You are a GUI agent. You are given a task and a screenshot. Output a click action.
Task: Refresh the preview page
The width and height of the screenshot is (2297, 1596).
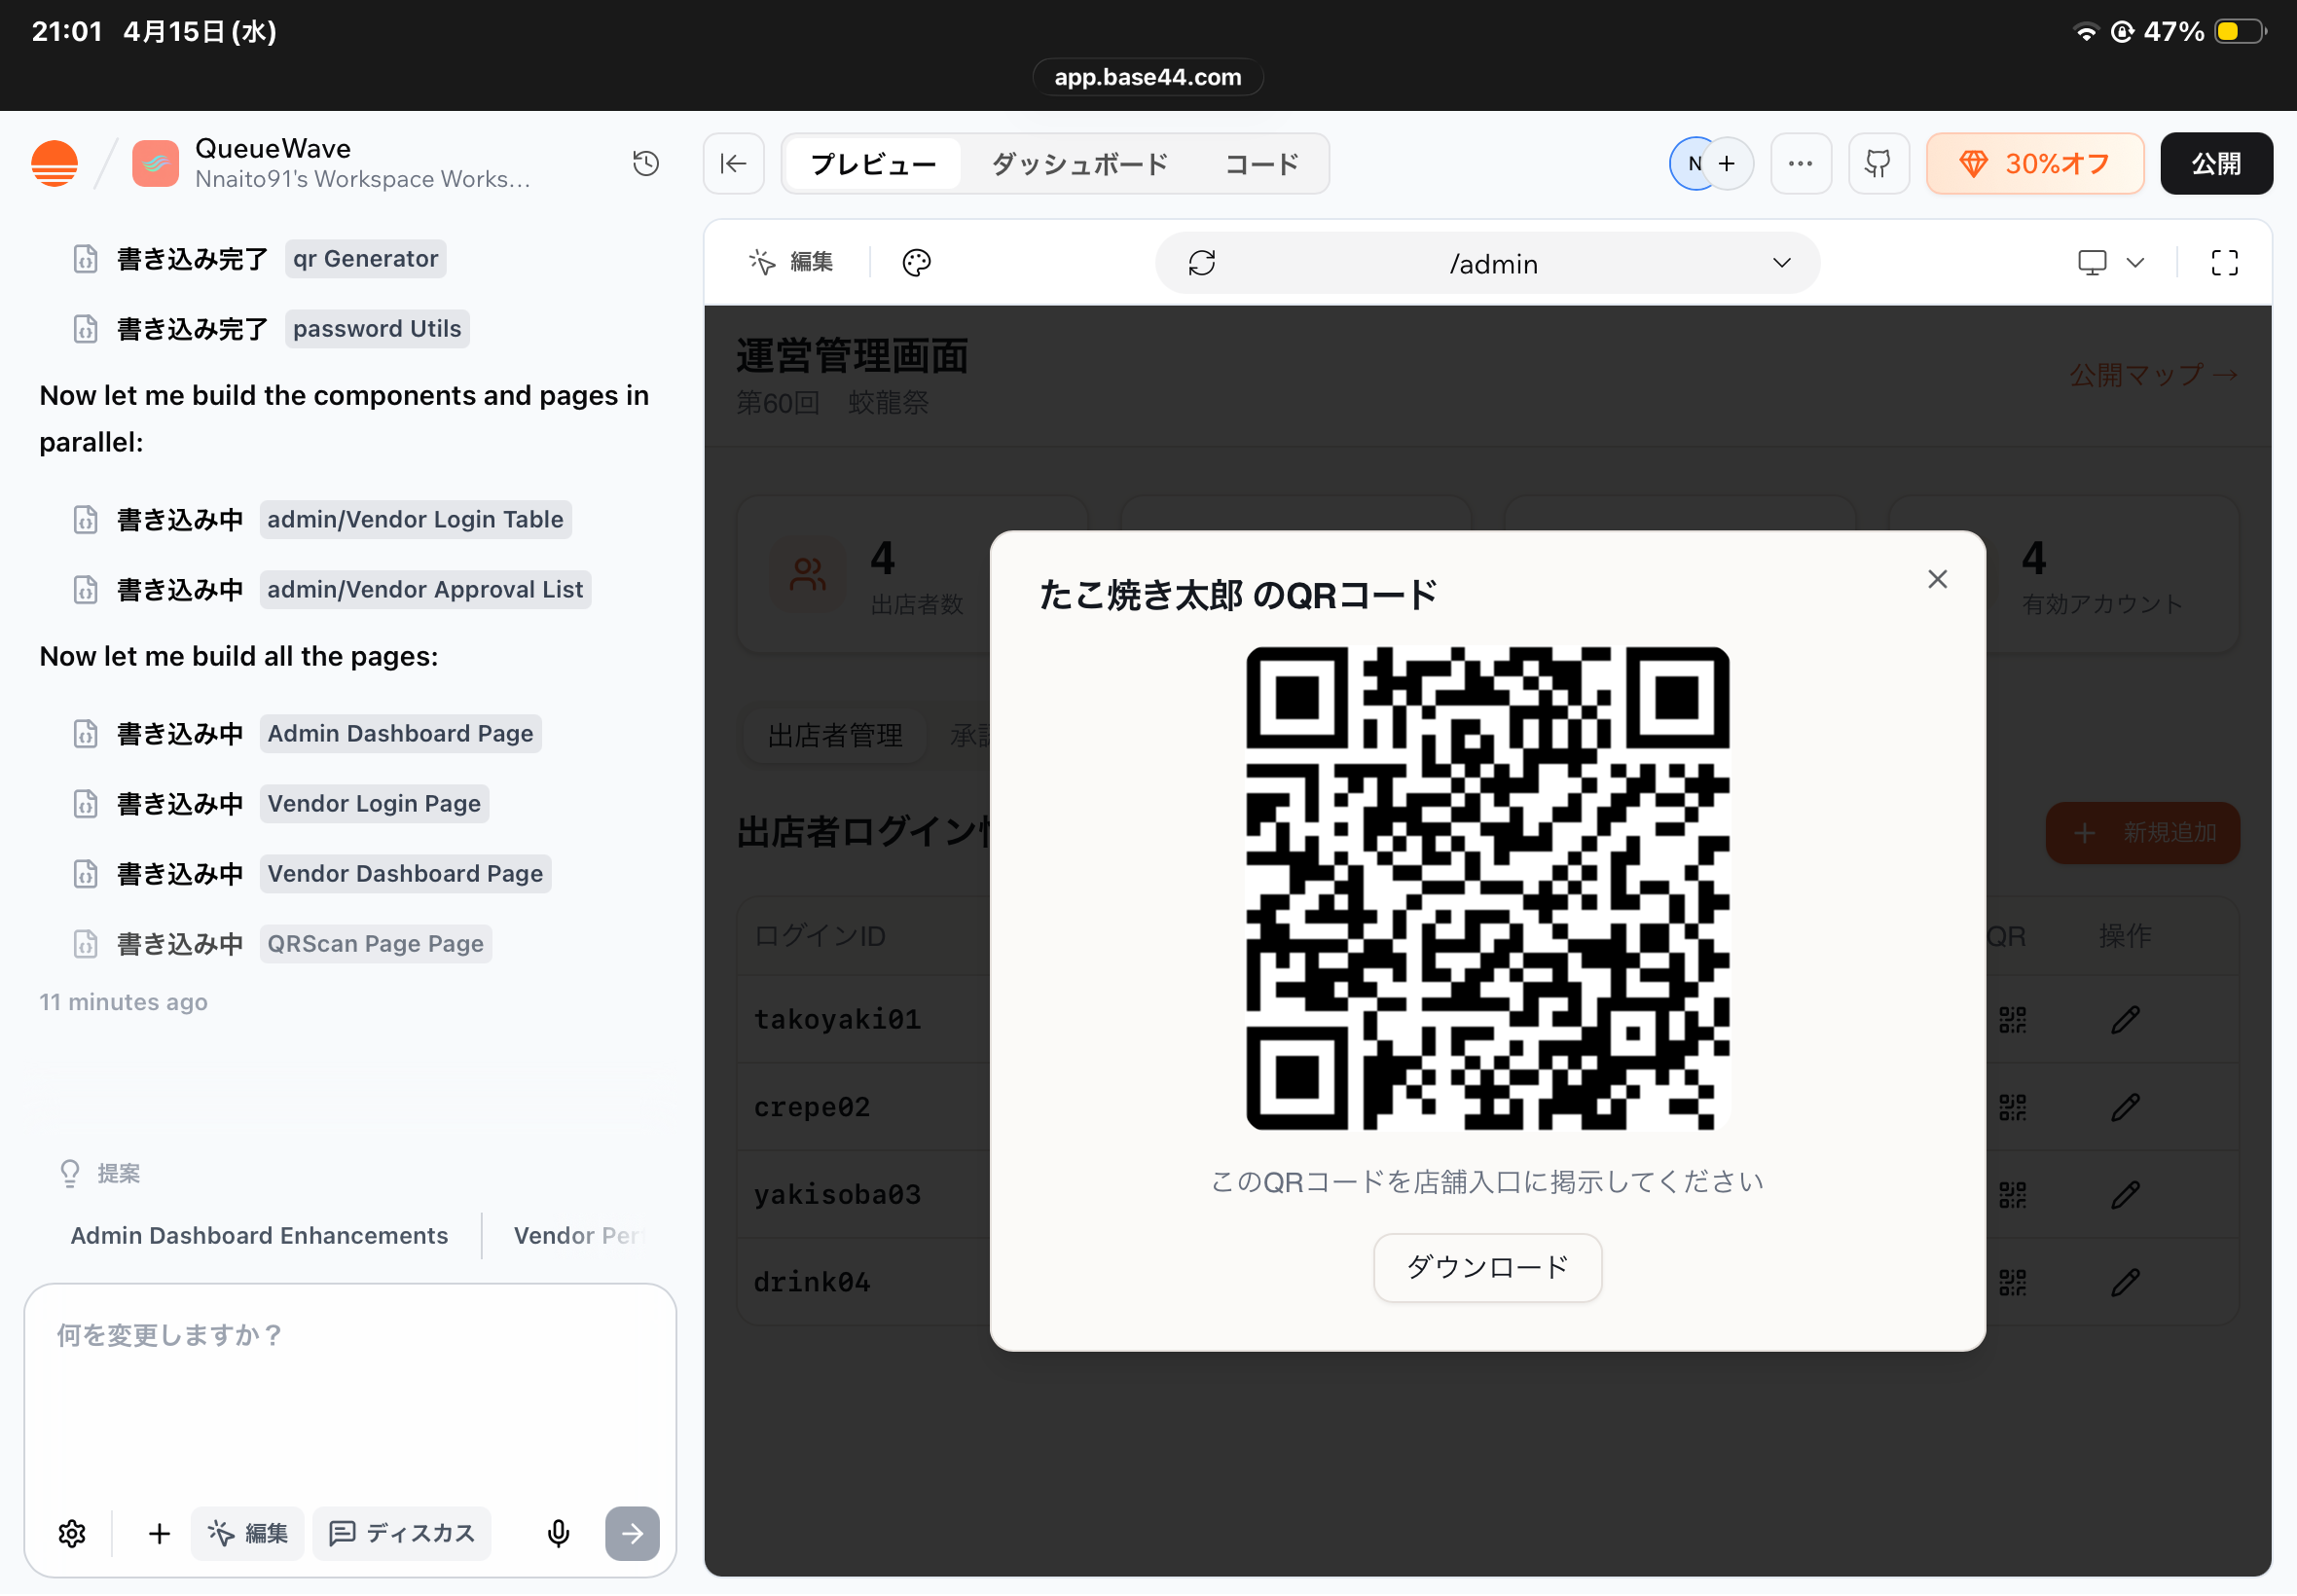[x=1201, y=263]
